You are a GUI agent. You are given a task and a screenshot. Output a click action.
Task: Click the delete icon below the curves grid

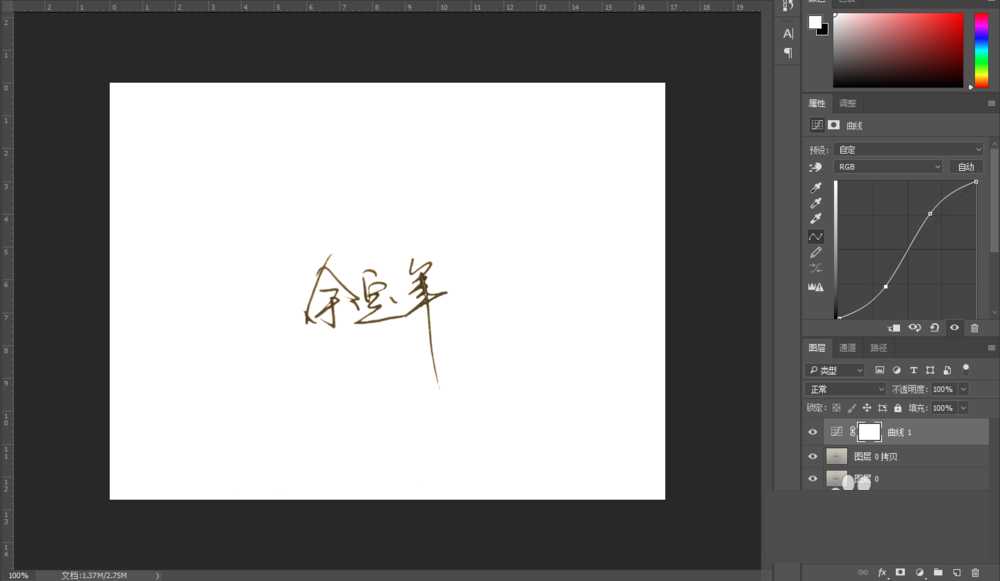(975, 327)
